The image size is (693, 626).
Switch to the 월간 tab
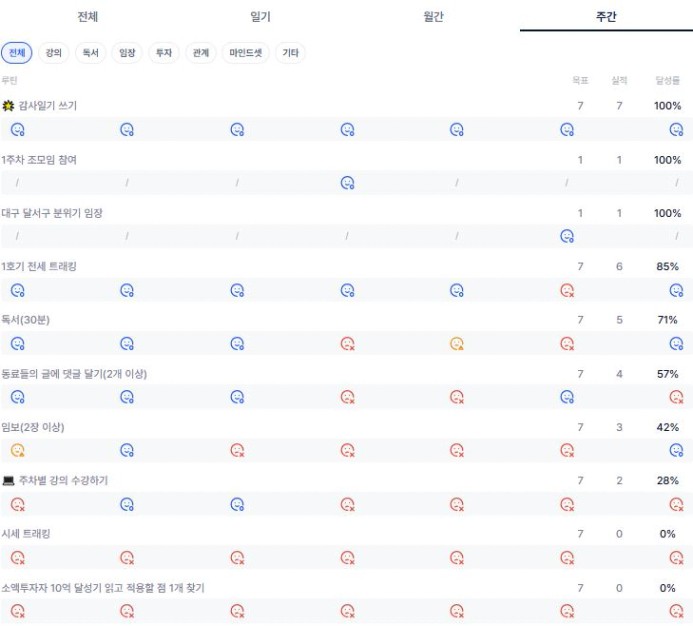click(x=433, y=17)
